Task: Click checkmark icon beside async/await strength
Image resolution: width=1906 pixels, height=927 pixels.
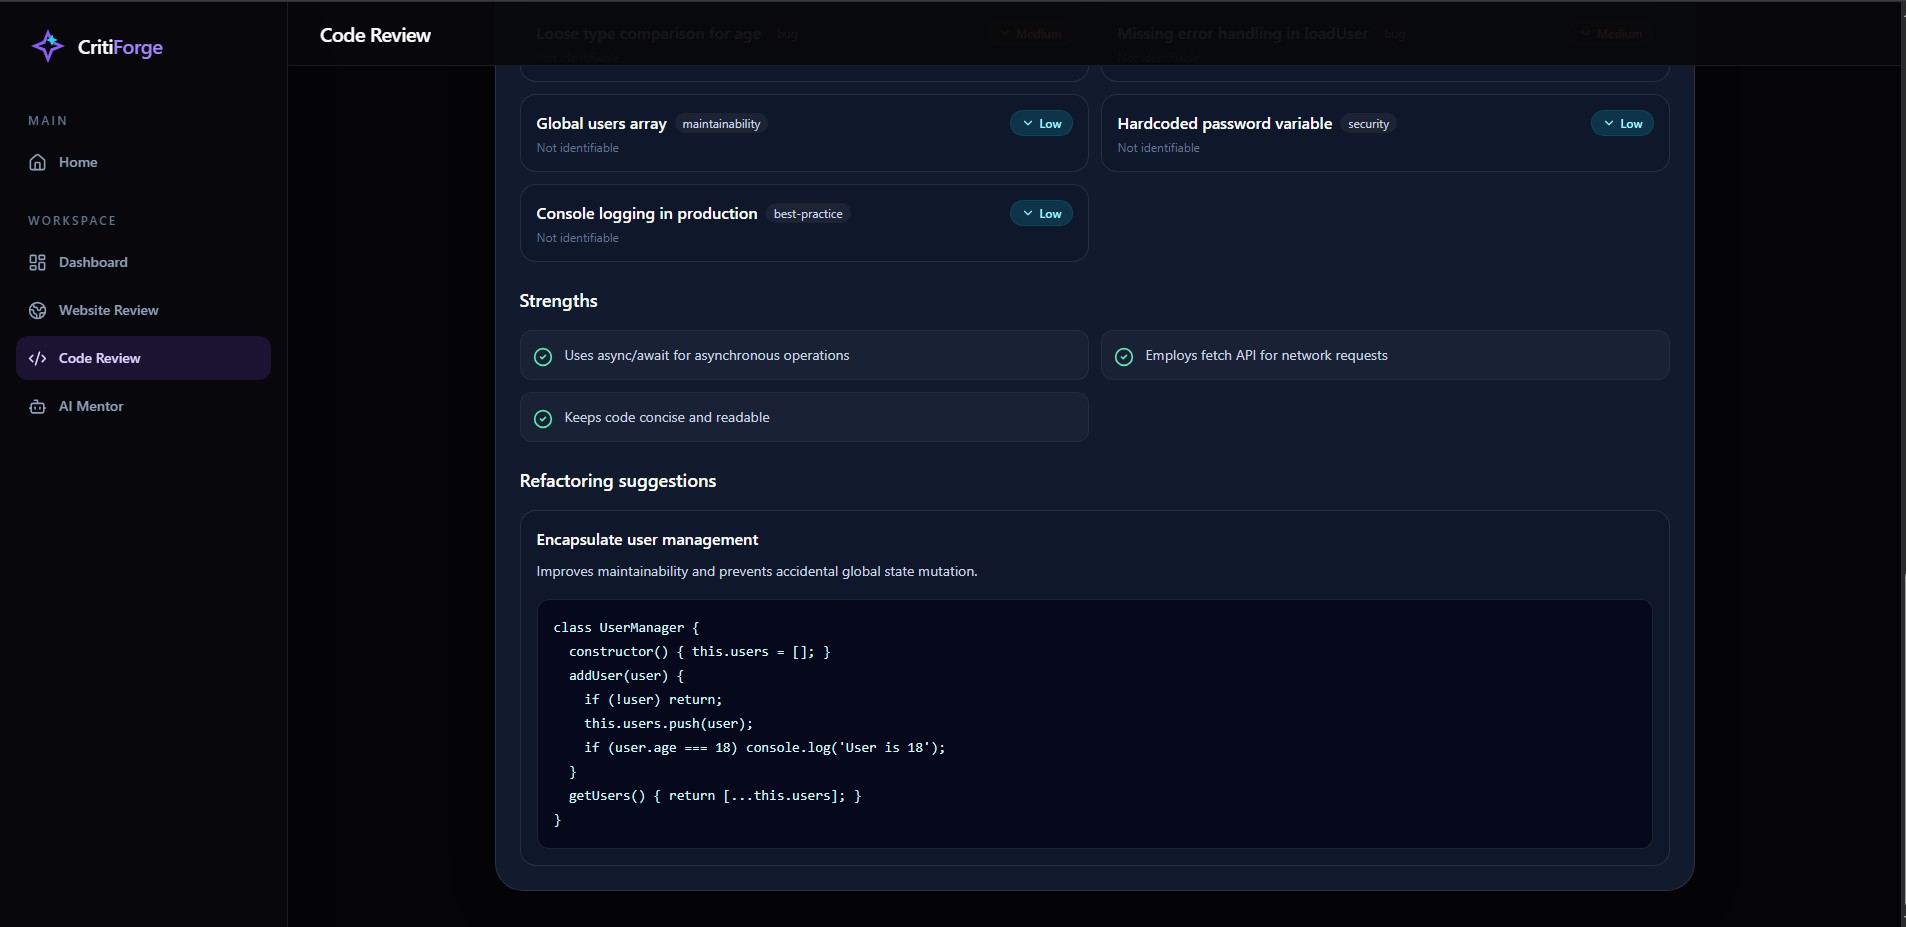Action: [x=543, y=356]
